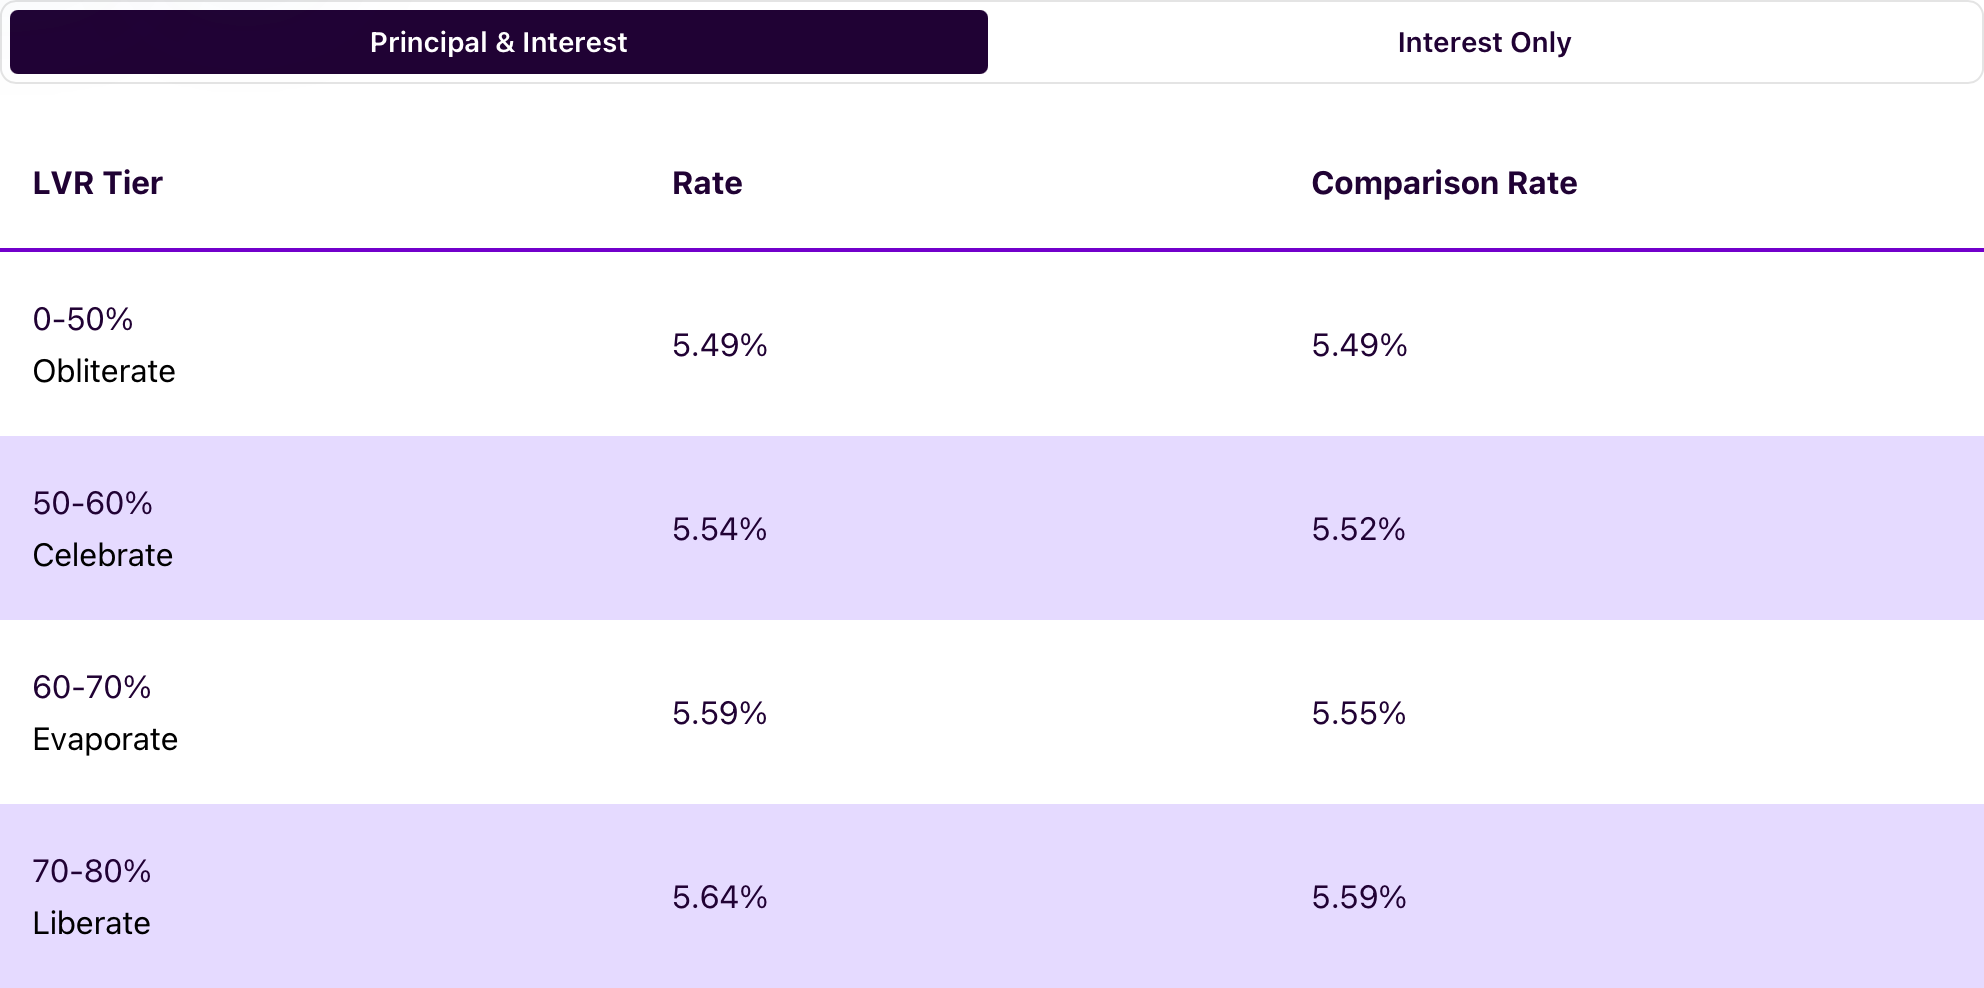Click the Comparison Rate column header
This screenshot has width=1984, height=988.
tap(1444, 183)
